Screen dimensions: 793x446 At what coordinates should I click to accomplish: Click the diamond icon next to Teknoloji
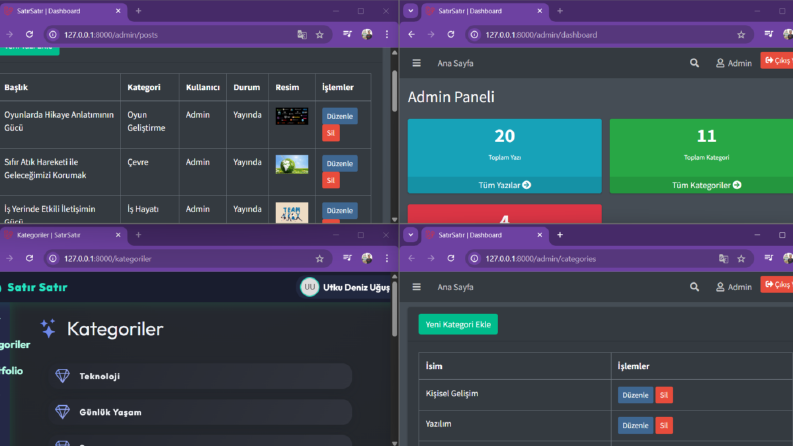click(x=62, y=376)
